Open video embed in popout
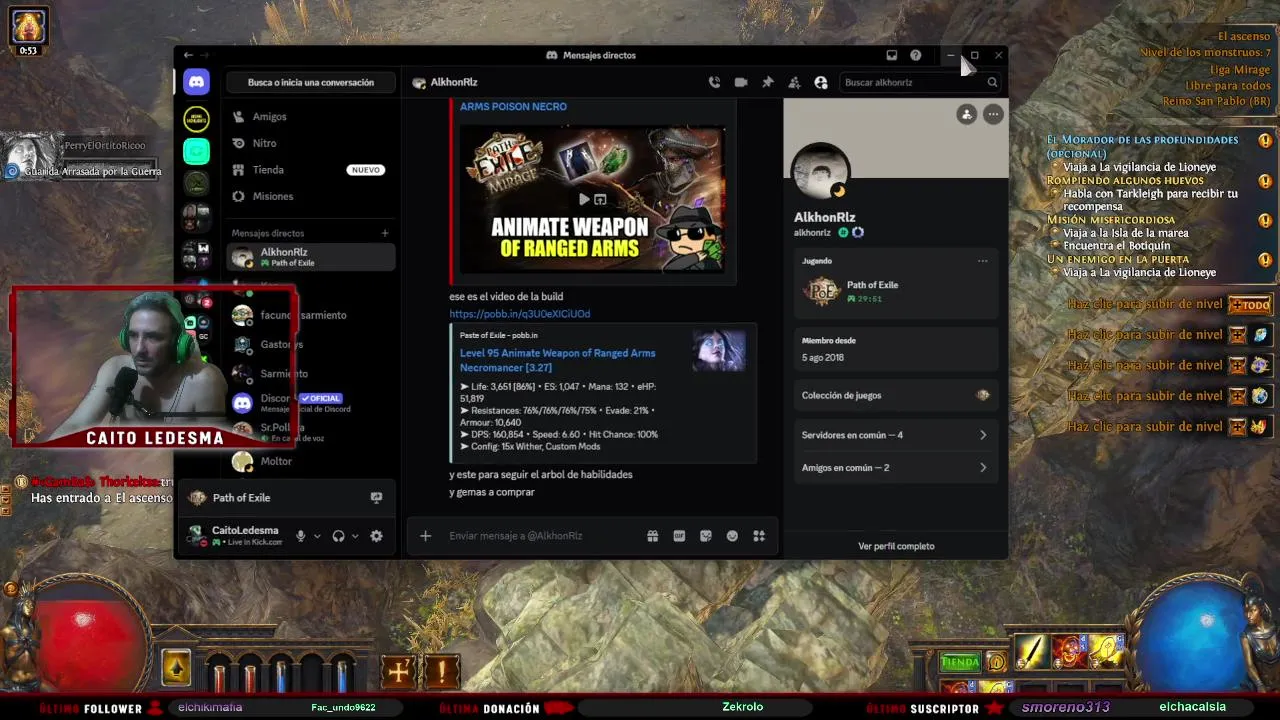Image resolution: width=1280 pixels, height=720 pixels. click(600, 199)
